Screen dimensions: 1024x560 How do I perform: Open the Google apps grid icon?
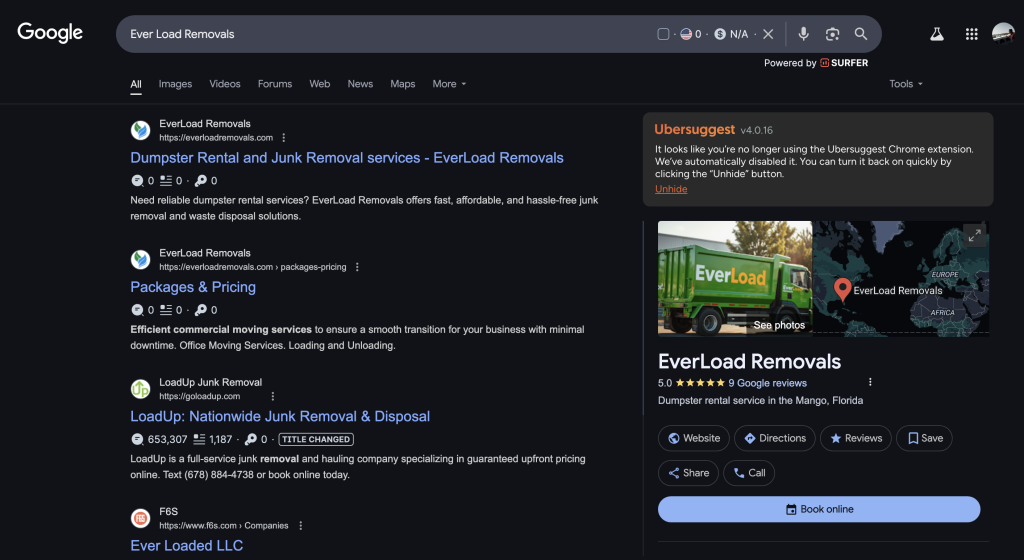[x=971, y=34]
